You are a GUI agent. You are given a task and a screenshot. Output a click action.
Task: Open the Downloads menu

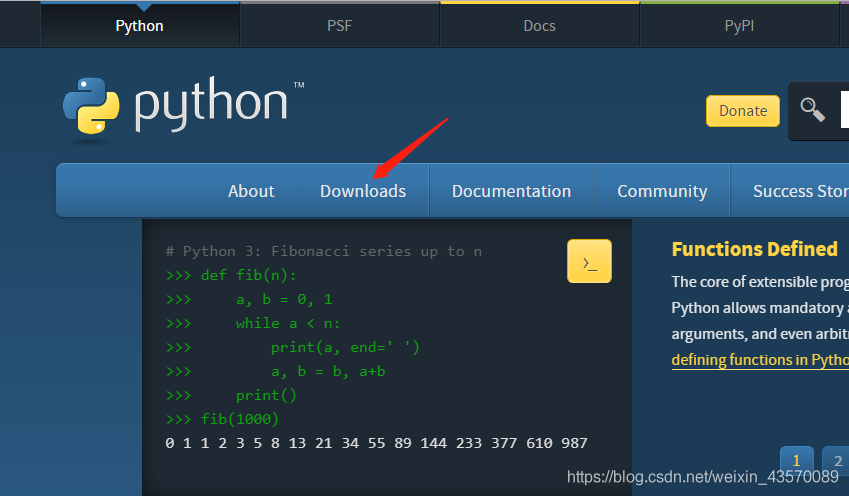click(363, 191)
